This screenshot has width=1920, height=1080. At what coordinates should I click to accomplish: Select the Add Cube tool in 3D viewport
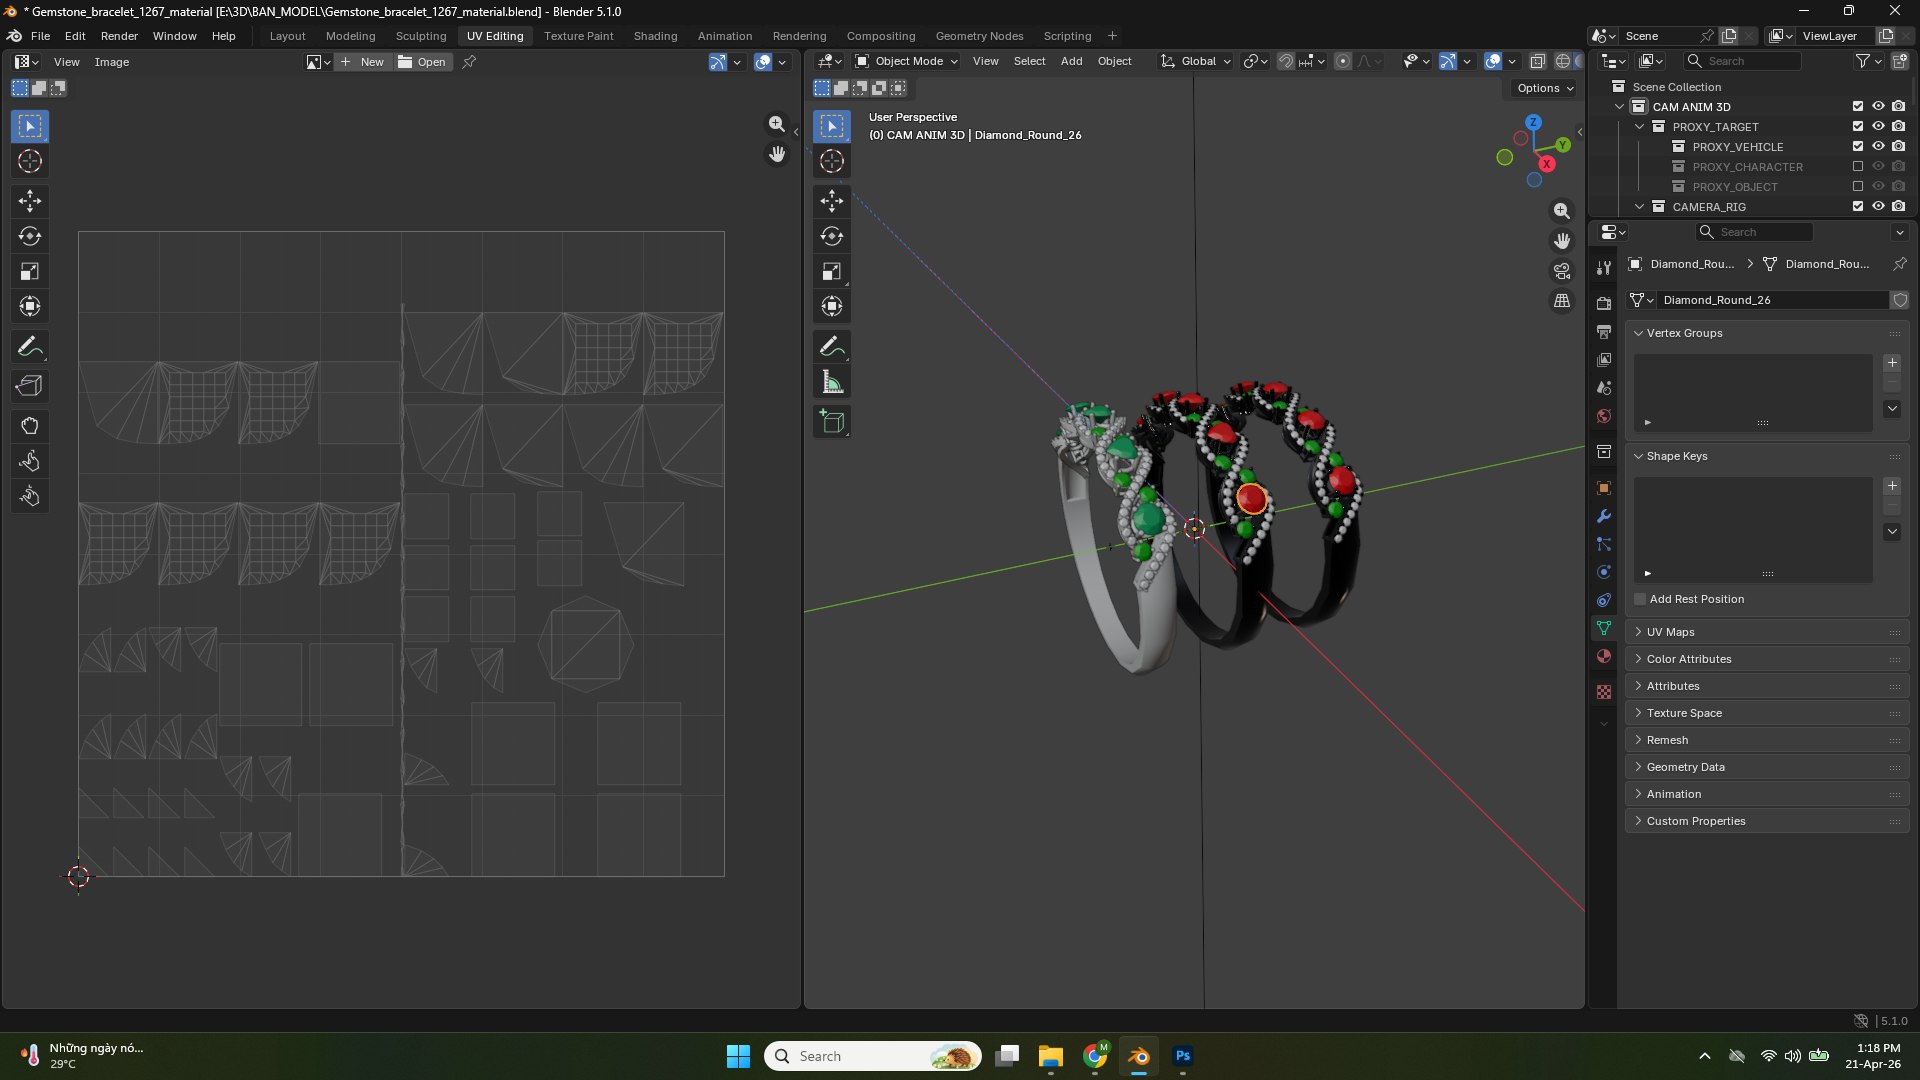(x=832, y=422)
